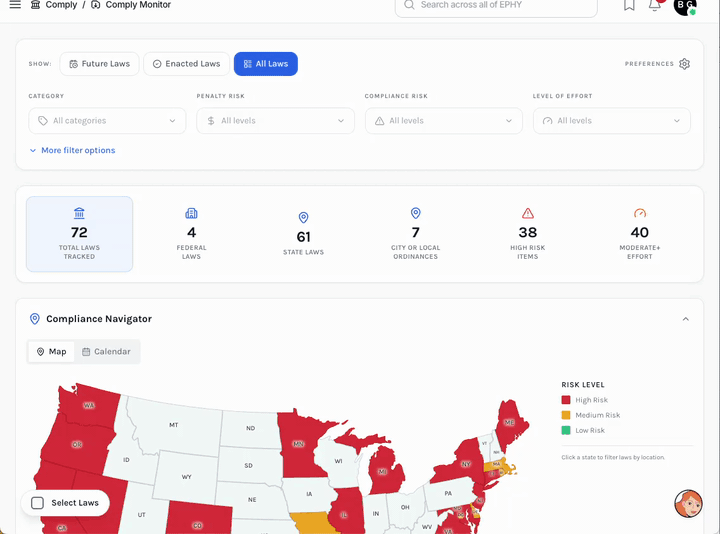The width and height of the screenshot is (720, 534).
Task: Collapse the Compliance Navigator panel
Action: click(x=686, y=319)
